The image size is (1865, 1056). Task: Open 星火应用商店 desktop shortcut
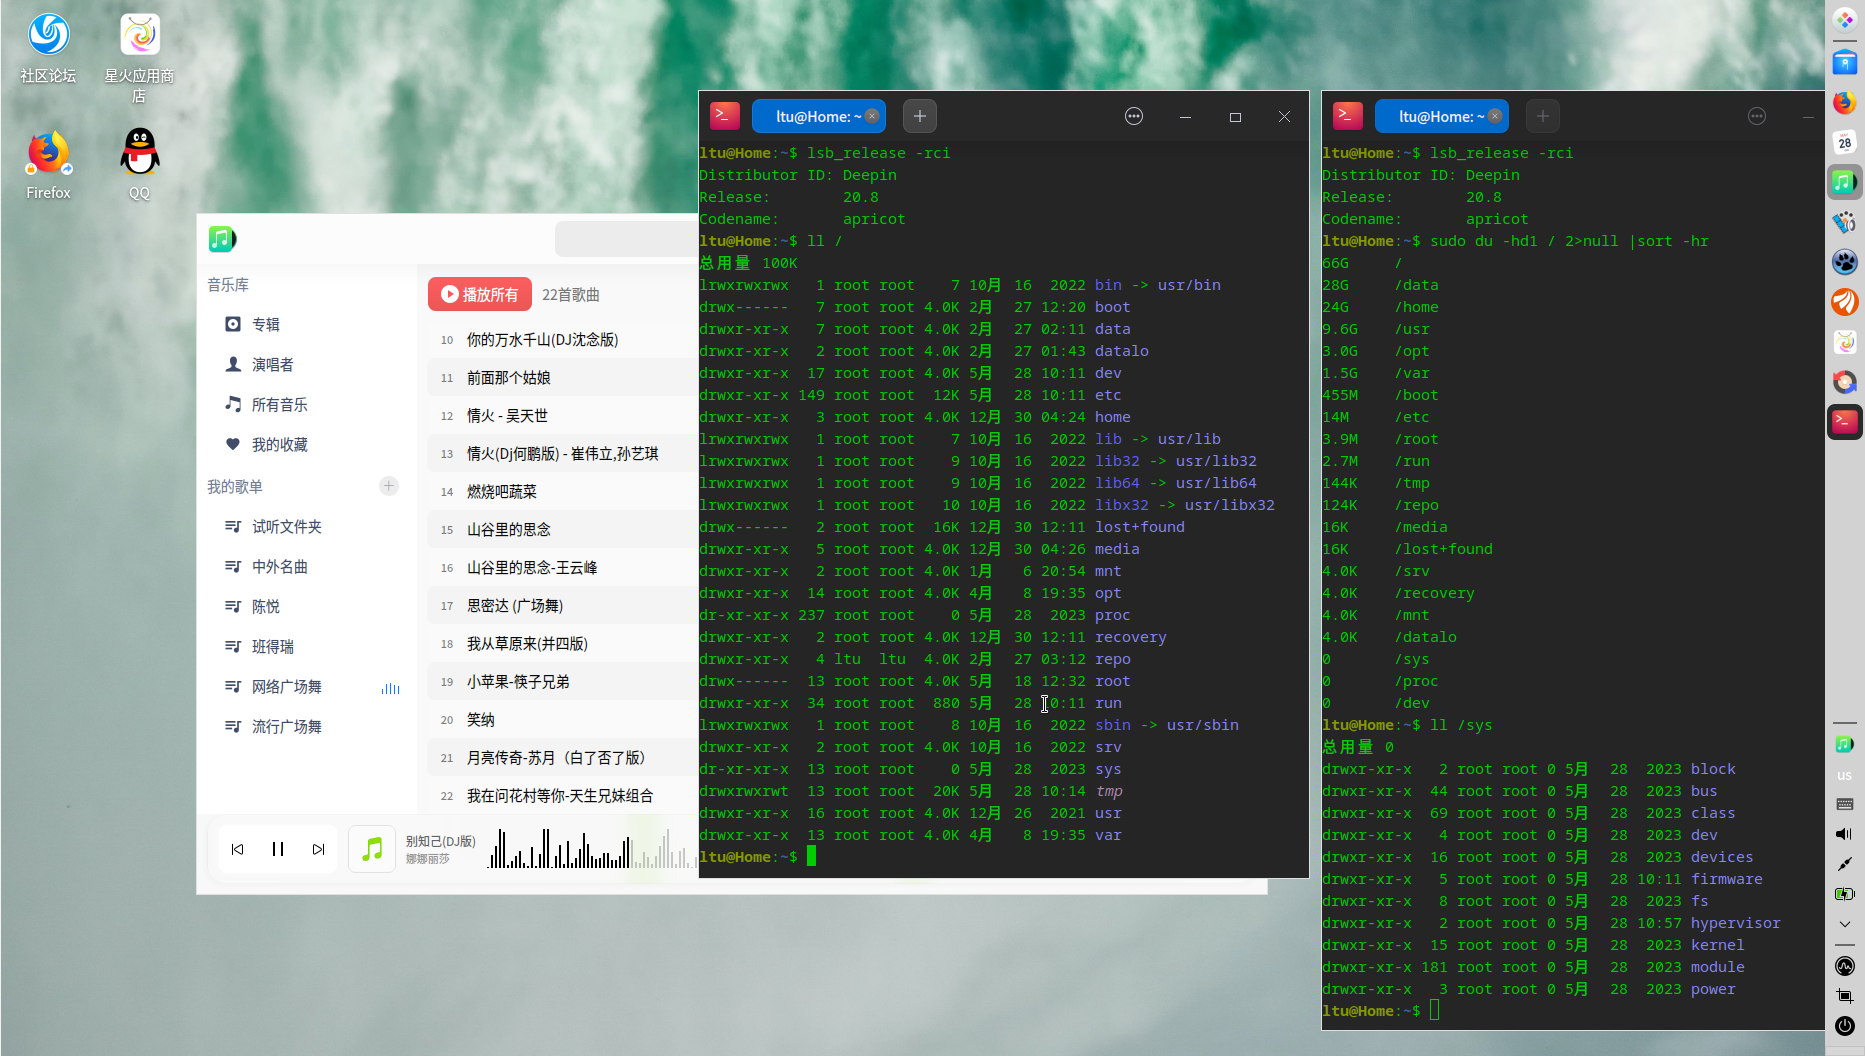coord(139,33)
